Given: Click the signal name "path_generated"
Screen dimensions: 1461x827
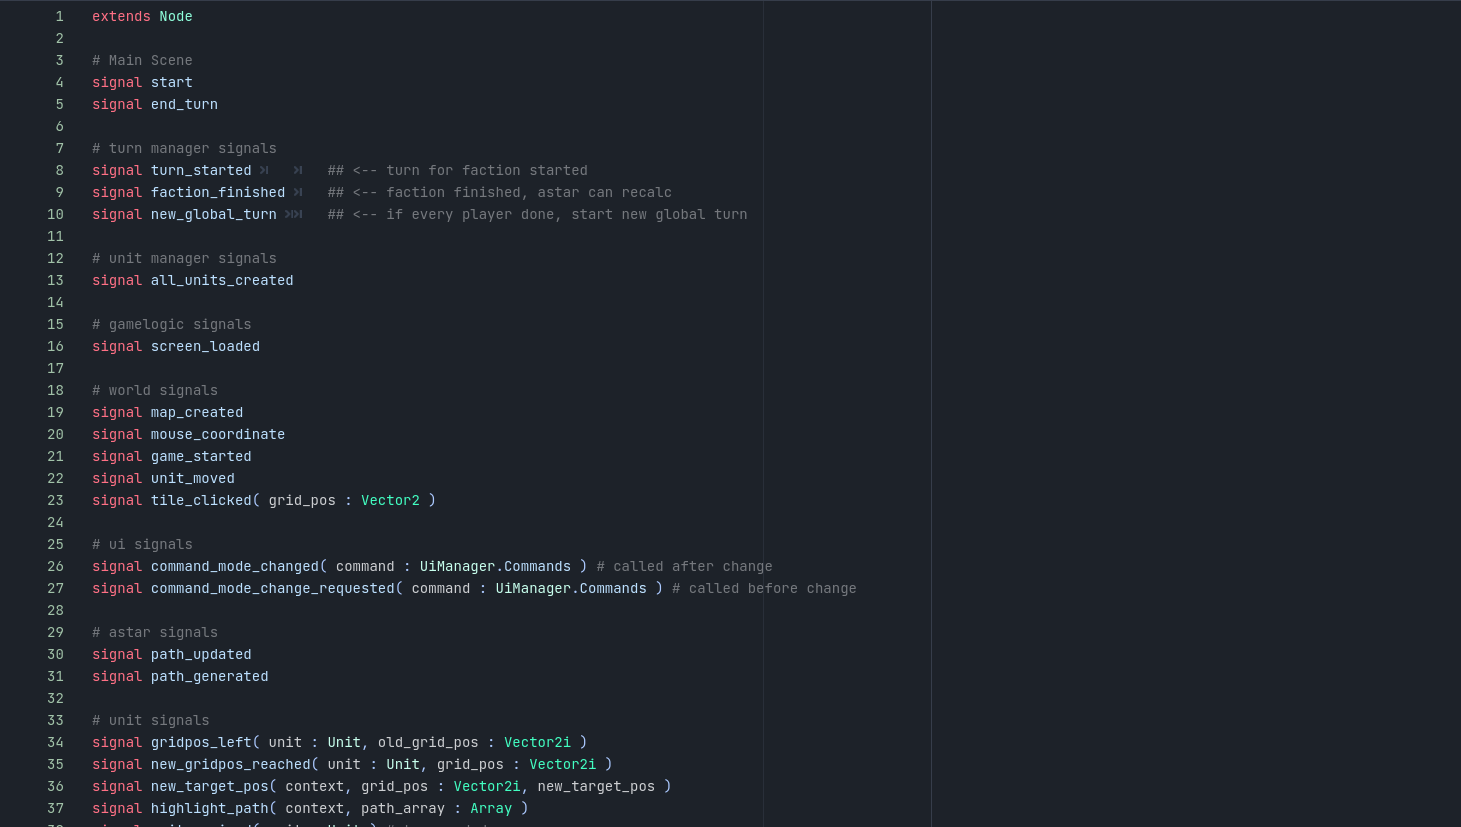Looking at the screenshot, I should 210,676.
